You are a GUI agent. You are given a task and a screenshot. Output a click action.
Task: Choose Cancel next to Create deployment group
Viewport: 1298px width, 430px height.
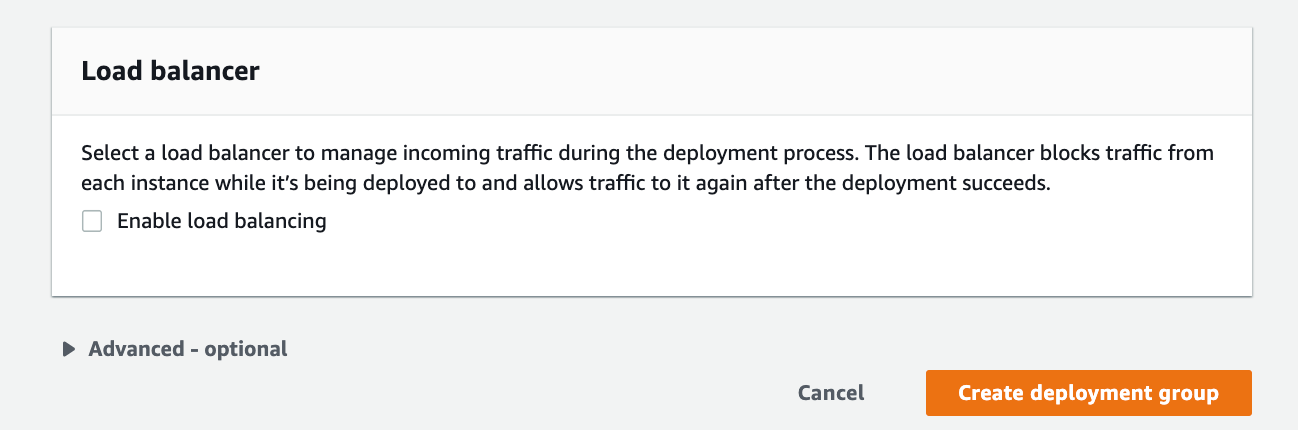(x=831, y=393)
